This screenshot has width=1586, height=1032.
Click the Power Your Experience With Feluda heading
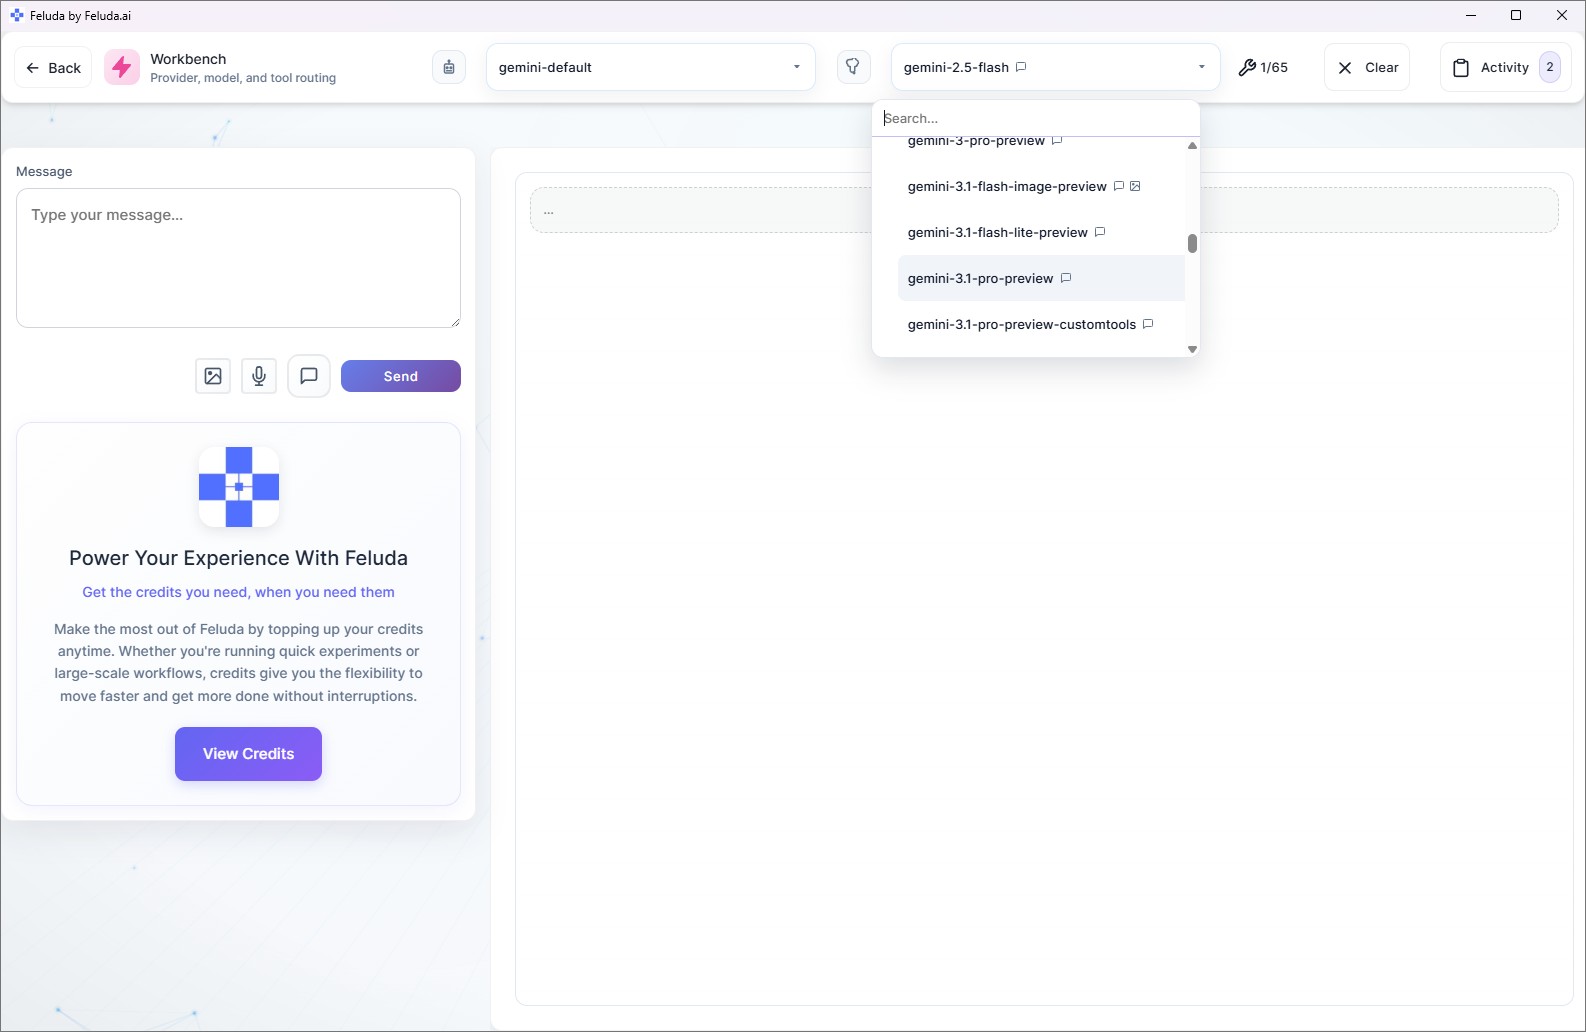238,558
